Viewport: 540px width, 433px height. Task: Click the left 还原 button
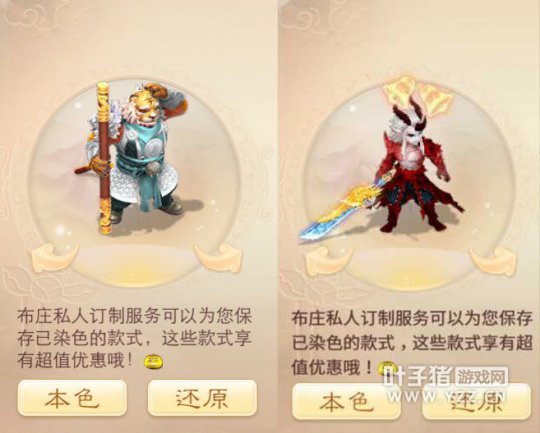[202, 398]
